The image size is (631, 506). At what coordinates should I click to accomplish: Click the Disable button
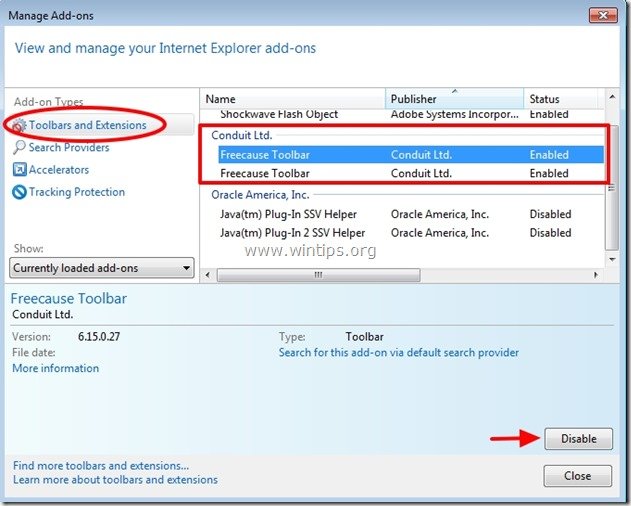point(578,438)
